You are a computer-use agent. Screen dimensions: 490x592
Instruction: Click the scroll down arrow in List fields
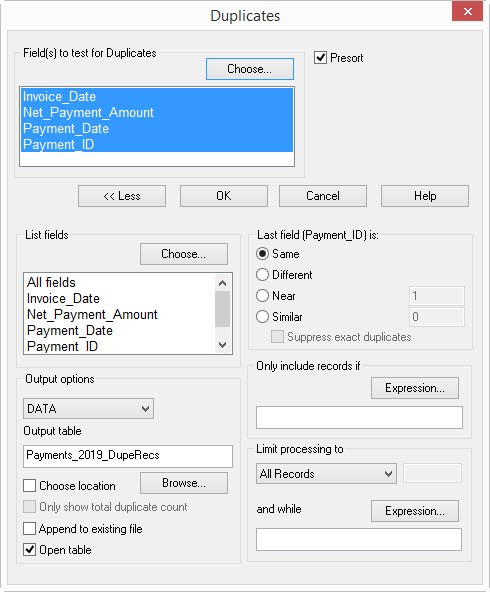(x=222, y=344)
